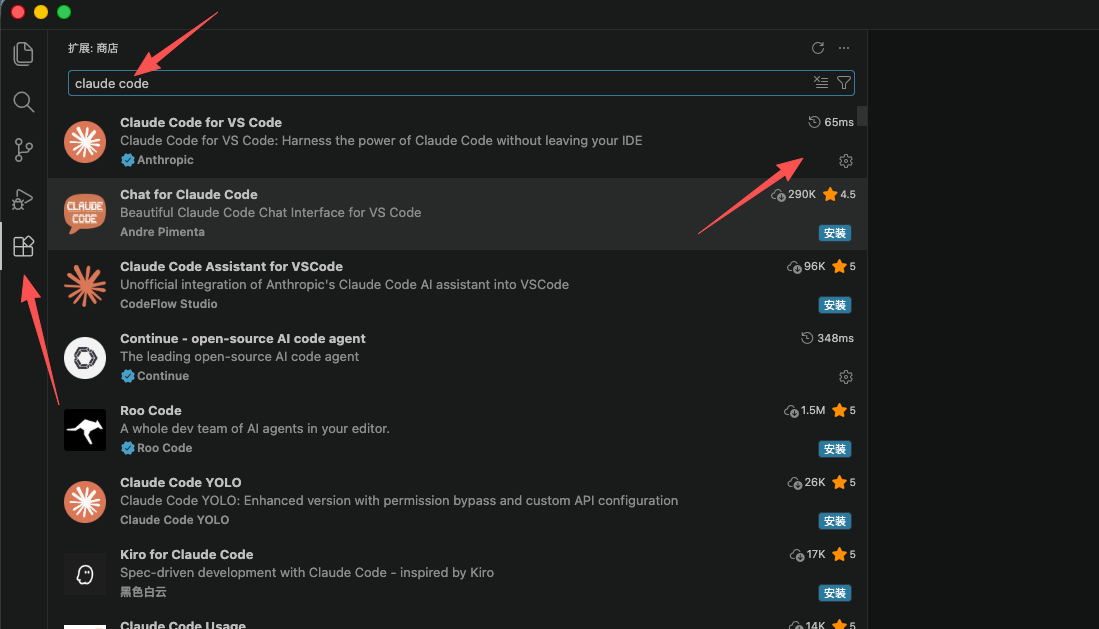Screen dimensions: 1099x629
Task: Install the Claude Code YOLO extension
Action: (835, 521)
